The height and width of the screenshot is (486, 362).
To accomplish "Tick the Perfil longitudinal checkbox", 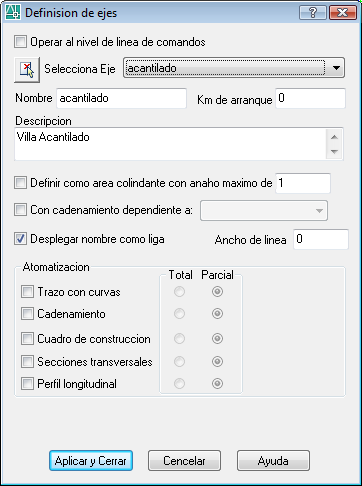I will click(x=27, y=383).
